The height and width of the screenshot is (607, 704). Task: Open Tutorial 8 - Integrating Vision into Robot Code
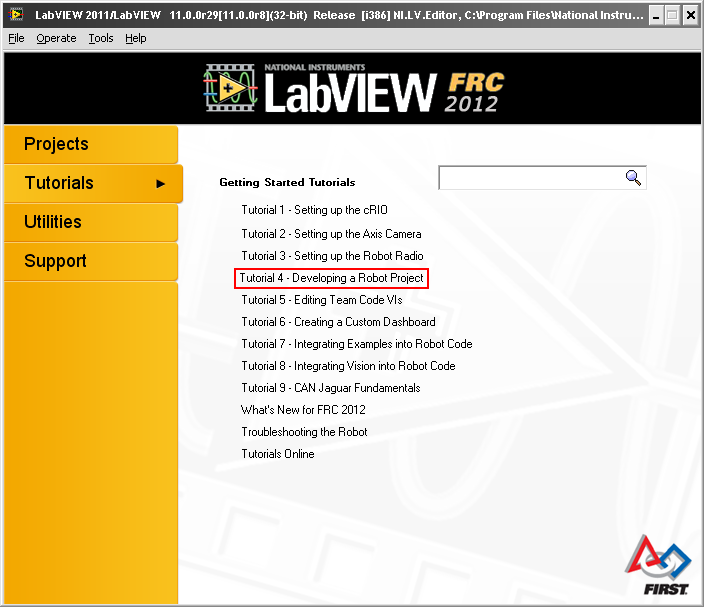(x=348, y=366)
